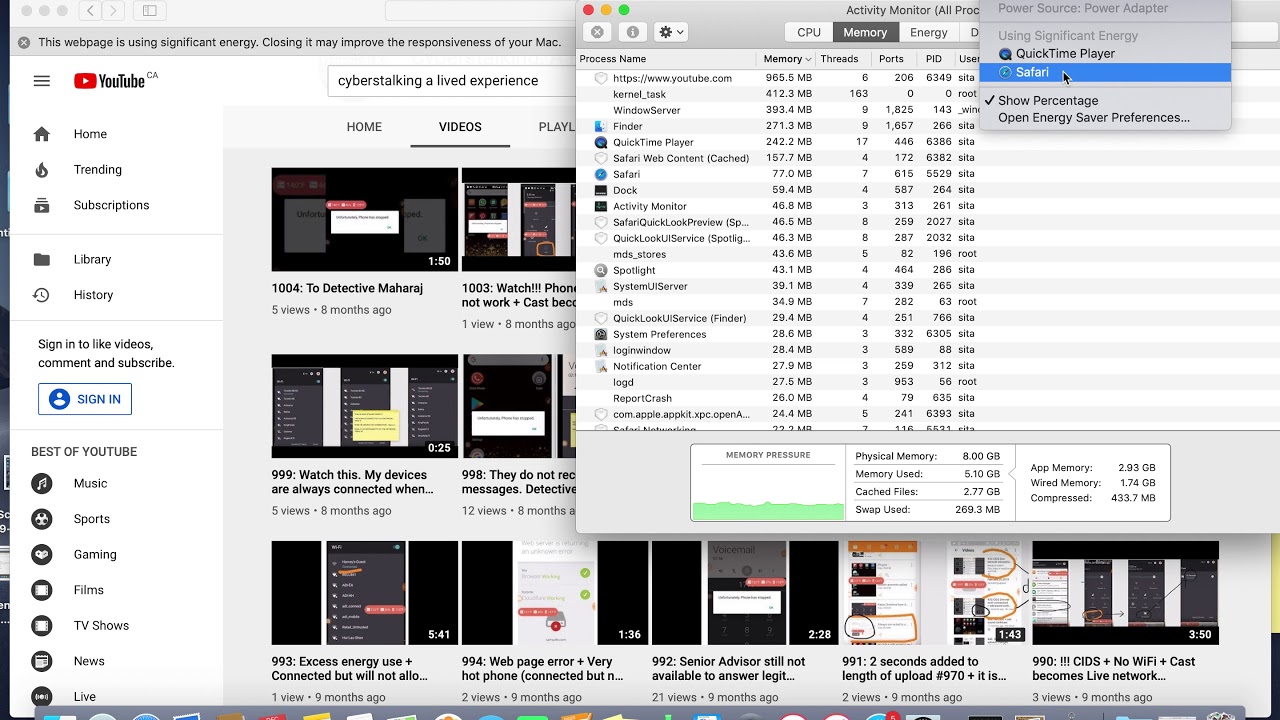
Task: Click Safari forward navigation button
Action: pyautogui.click(x=115, y=11)
